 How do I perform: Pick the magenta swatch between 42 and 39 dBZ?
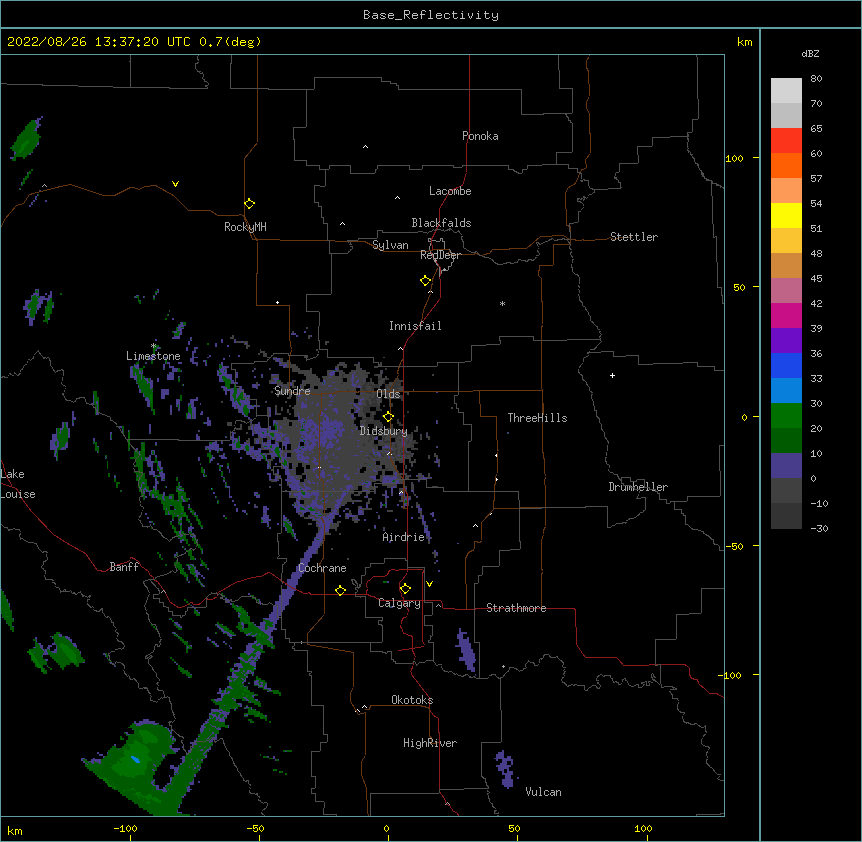pos(786,315)
